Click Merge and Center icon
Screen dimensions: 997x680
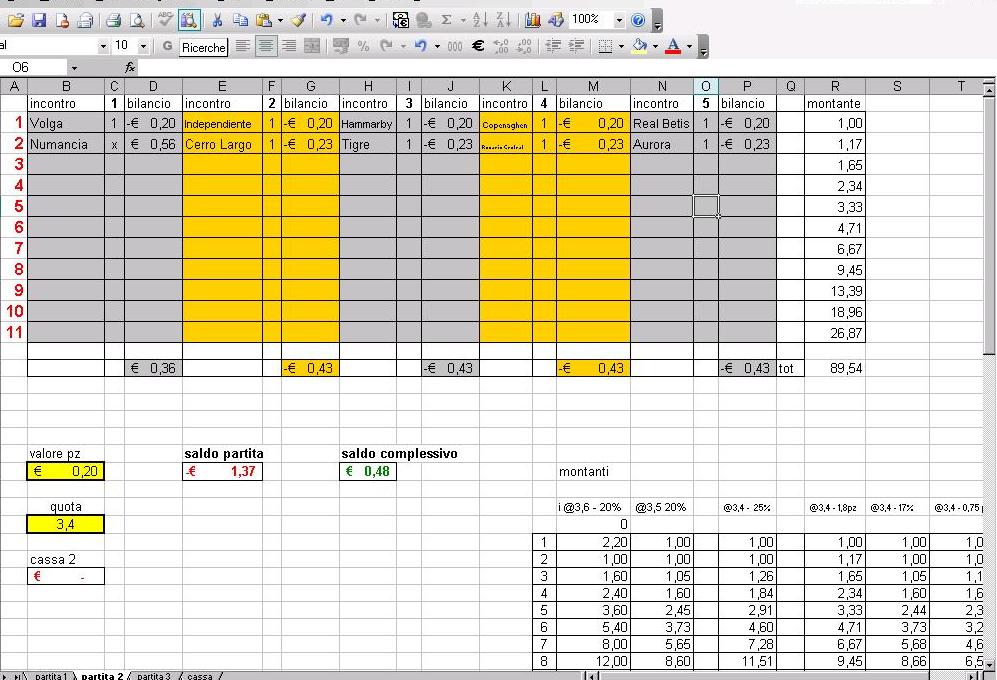click(312, 46)
